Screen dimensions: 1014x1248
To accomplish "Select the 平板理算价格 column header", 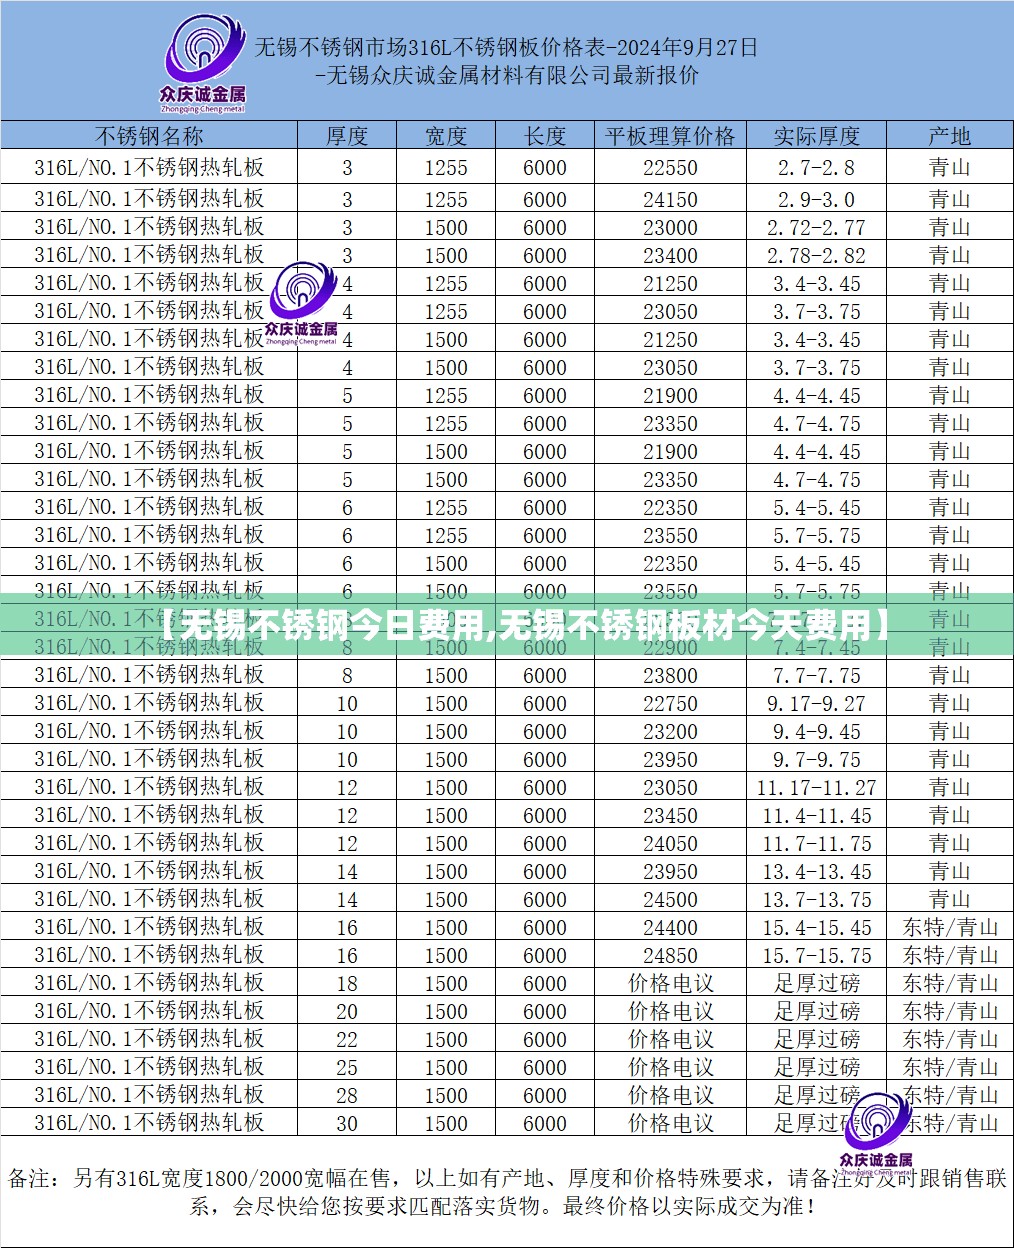I will tap(670, 136).
